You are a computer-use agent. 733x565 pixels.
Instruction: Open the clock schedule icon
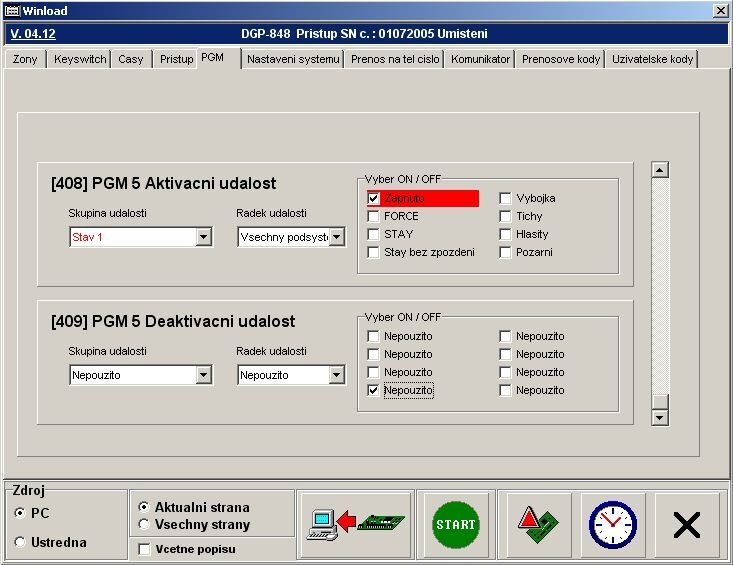point(612,524)
